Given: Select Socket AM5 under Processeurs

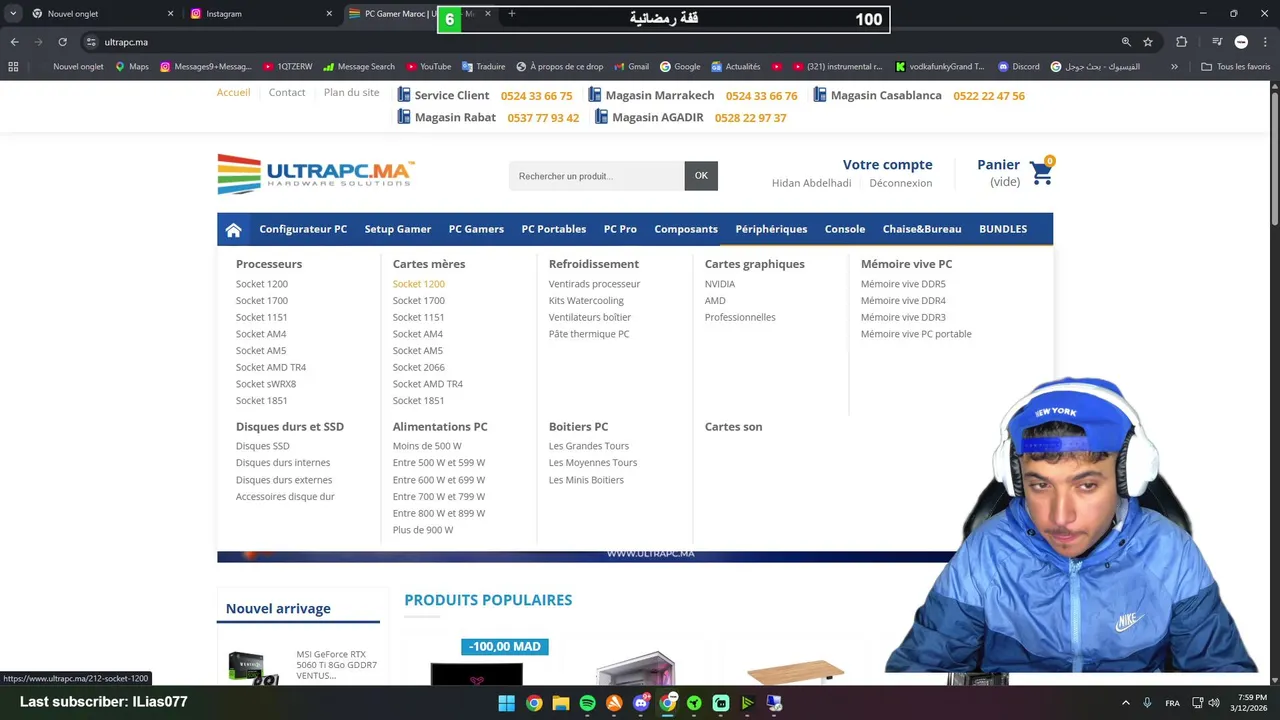Looking at the screenshot, I should 261,351.
